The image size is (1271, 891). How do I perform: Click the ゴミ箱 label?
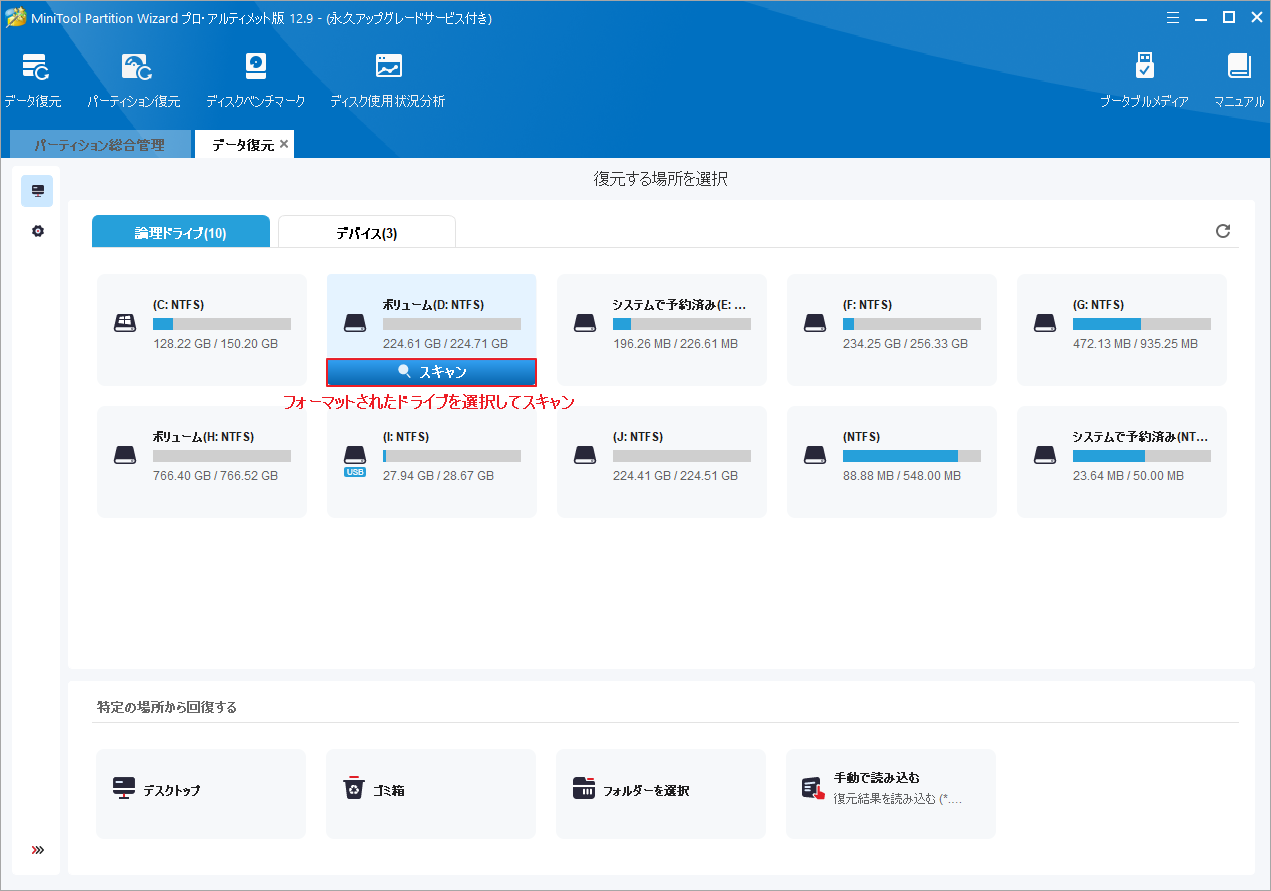[388, 790]
